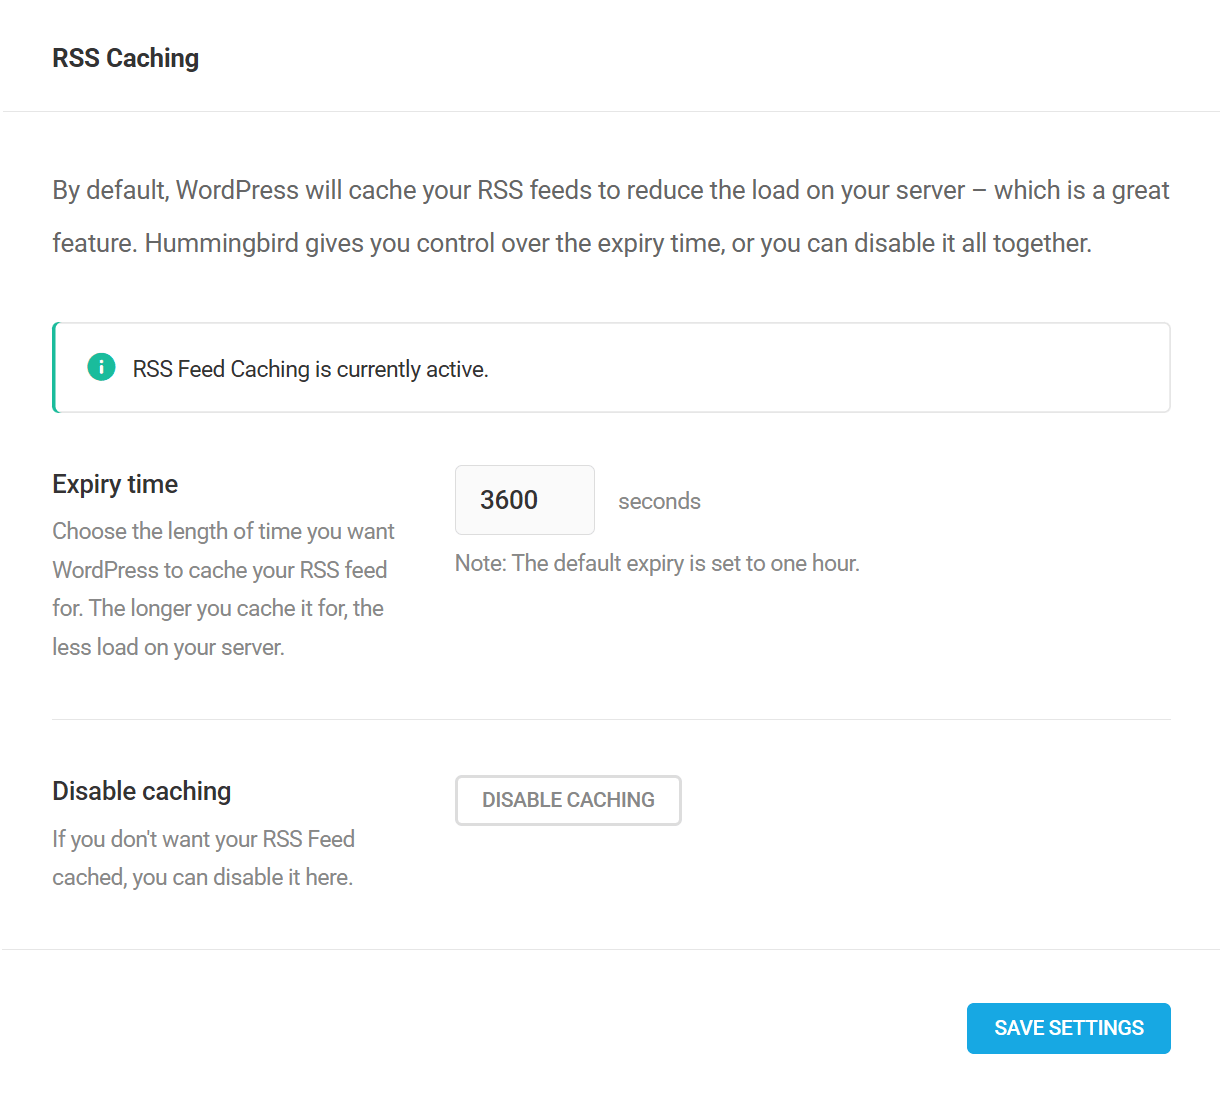Click the RSS Caching heading

pos(126,58)
